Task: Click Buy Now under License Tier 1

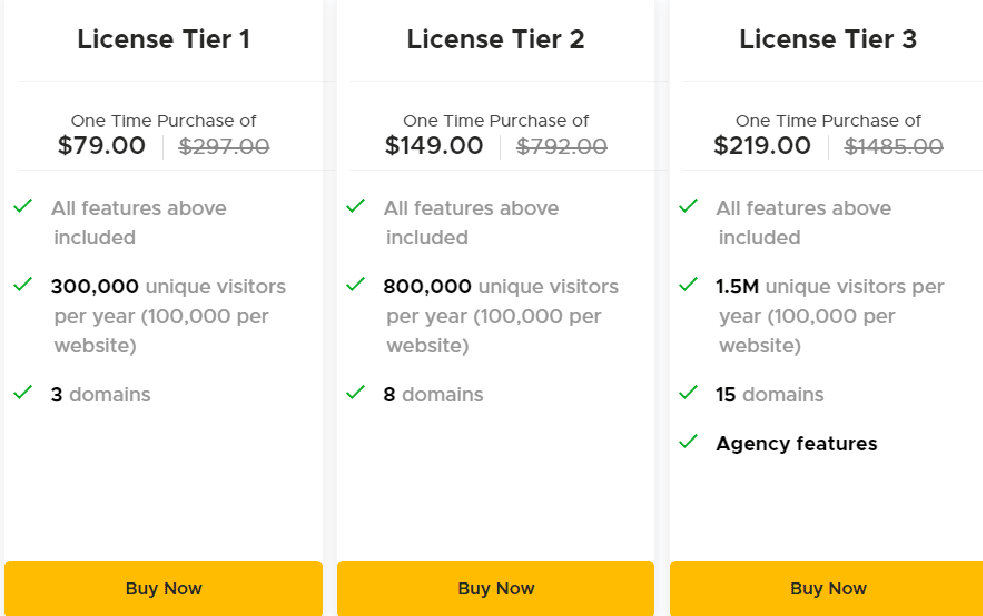Action: pos(163,588)
